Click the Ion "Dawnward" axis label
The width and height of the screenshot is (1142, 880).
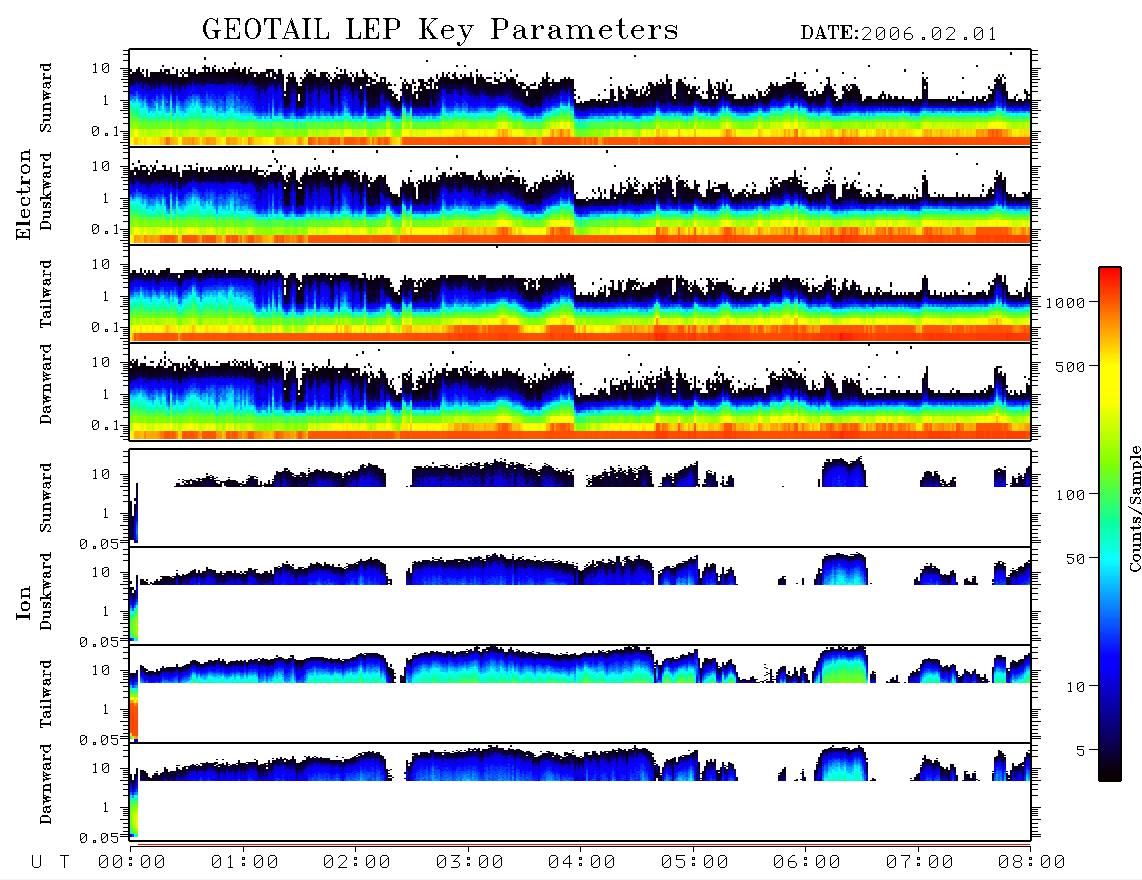(46, 784)
